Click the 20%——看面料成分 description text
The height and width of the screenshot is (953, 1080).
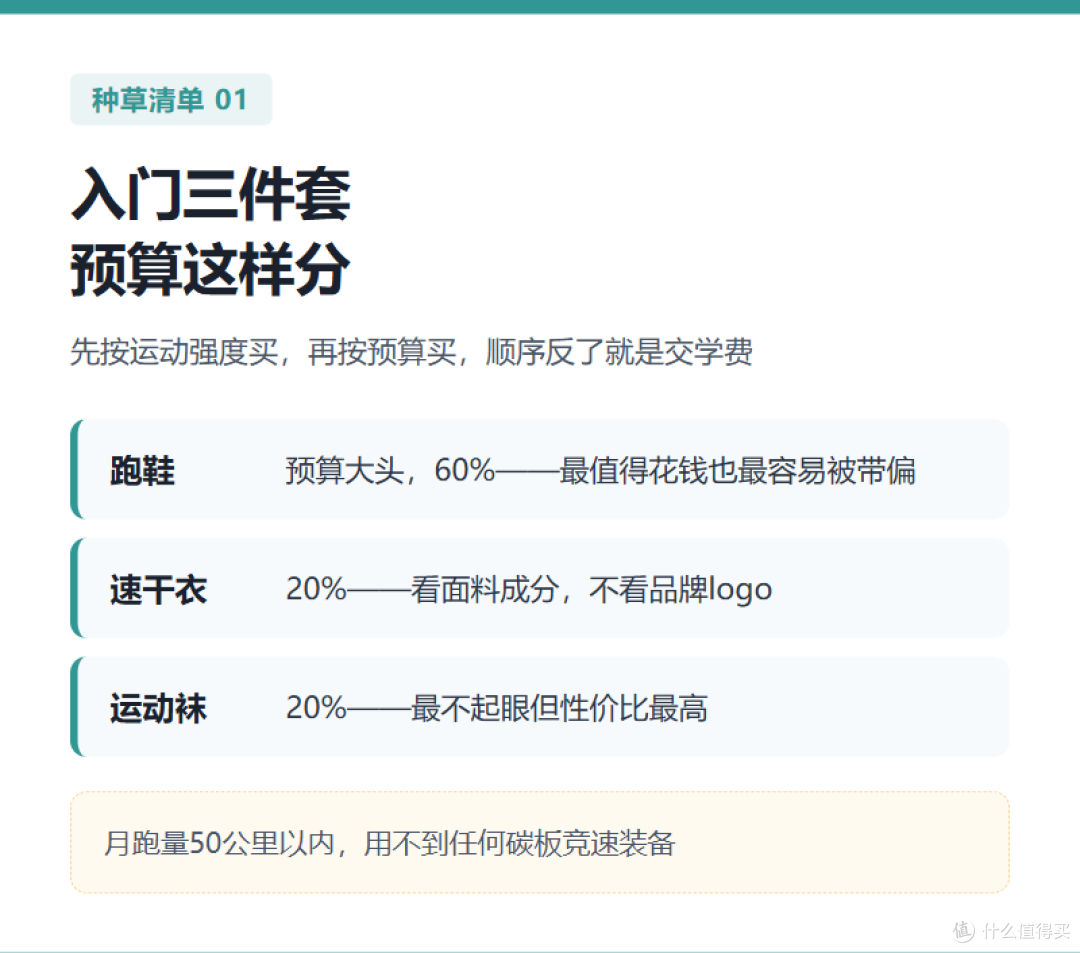coord(529,590)
